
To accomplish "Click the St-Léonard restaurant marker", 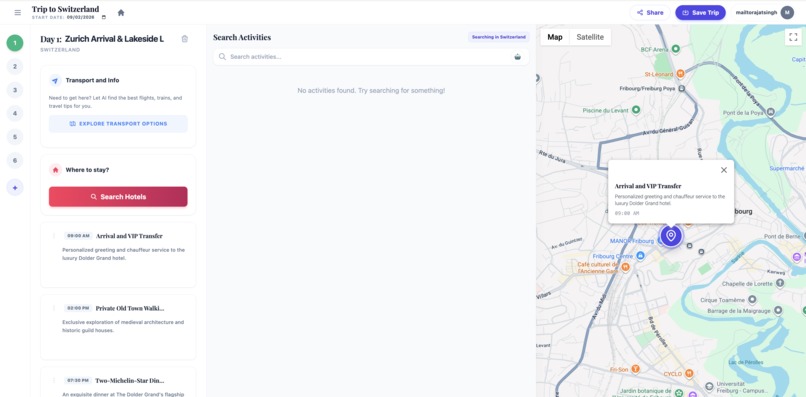I will pos(681,74).
